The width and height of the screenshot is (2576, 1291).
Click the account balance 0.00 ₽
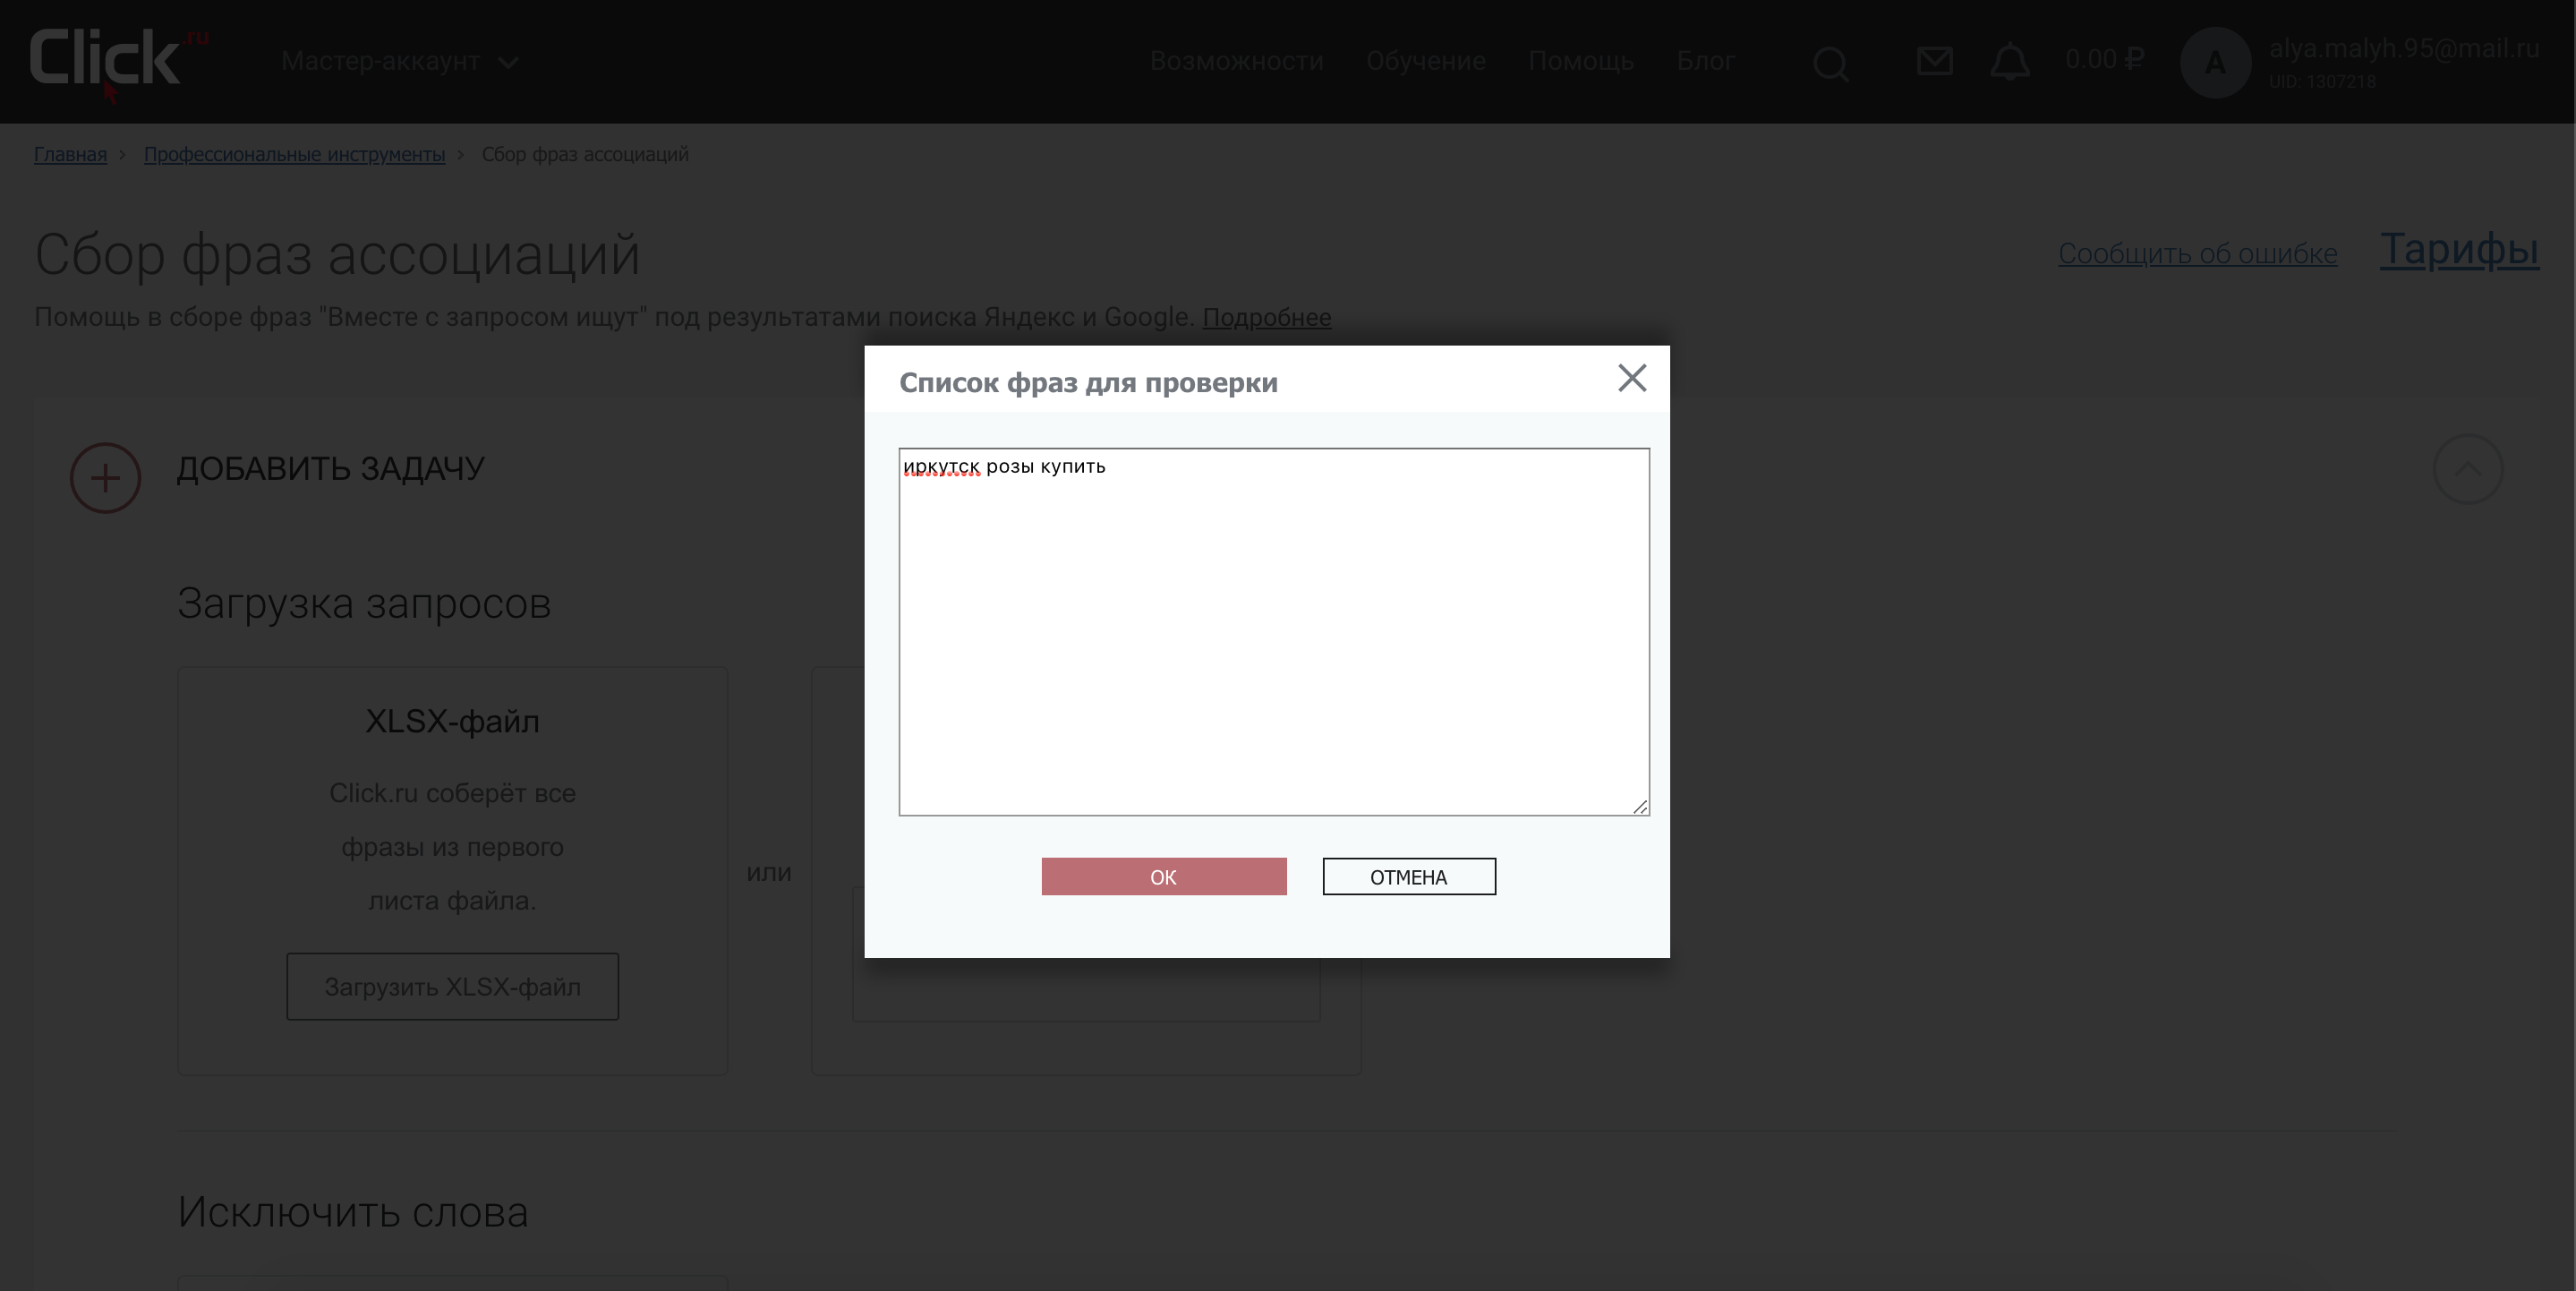(x=2104, y=60)
